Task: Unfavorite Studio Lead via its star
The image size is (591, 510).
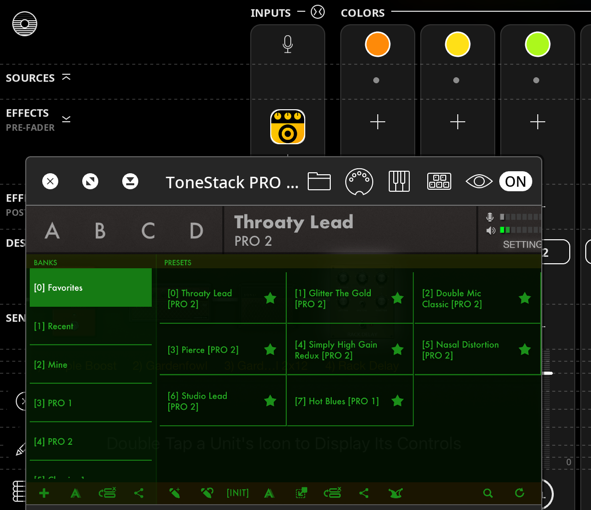Action: point(270,401)
